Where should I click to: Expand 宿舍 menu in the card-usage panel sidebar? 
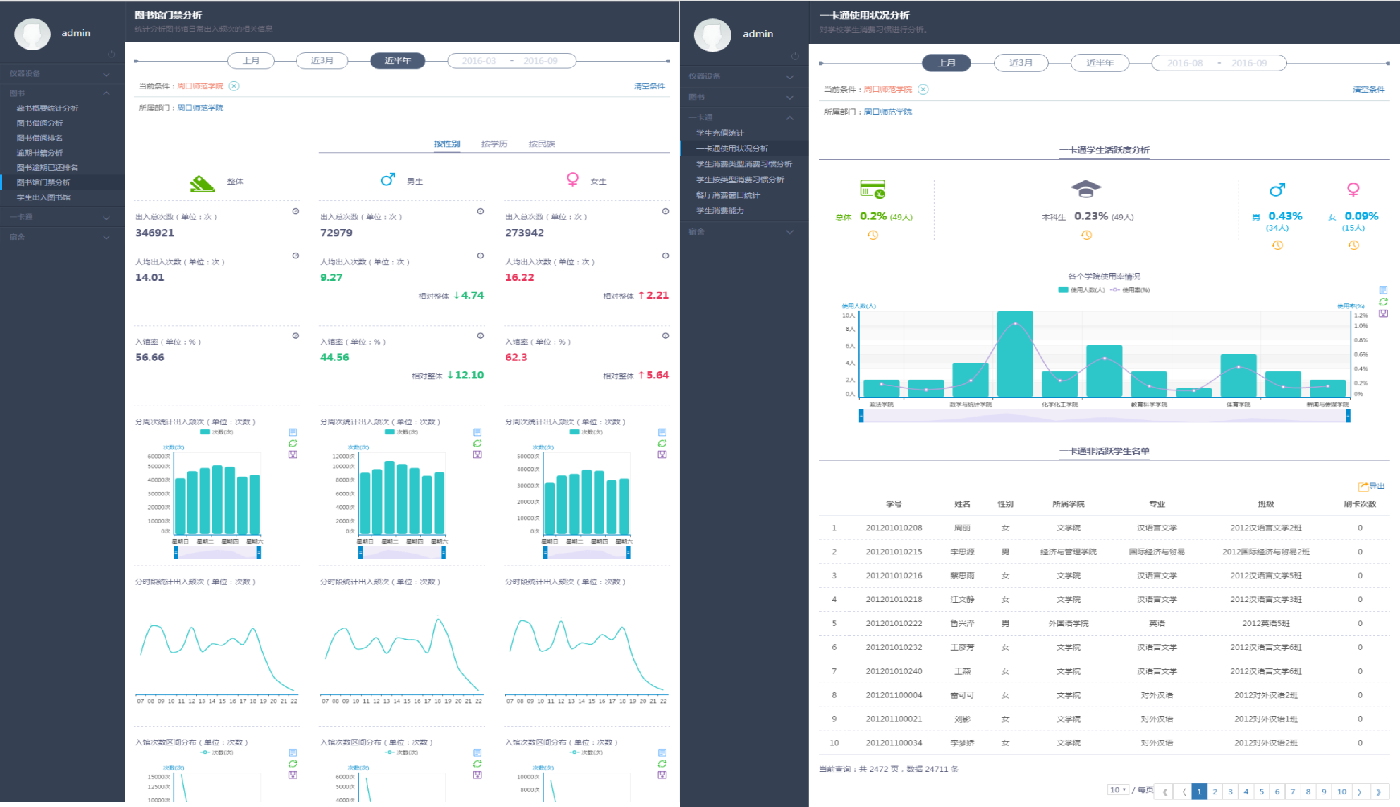[x=744, y=231]
